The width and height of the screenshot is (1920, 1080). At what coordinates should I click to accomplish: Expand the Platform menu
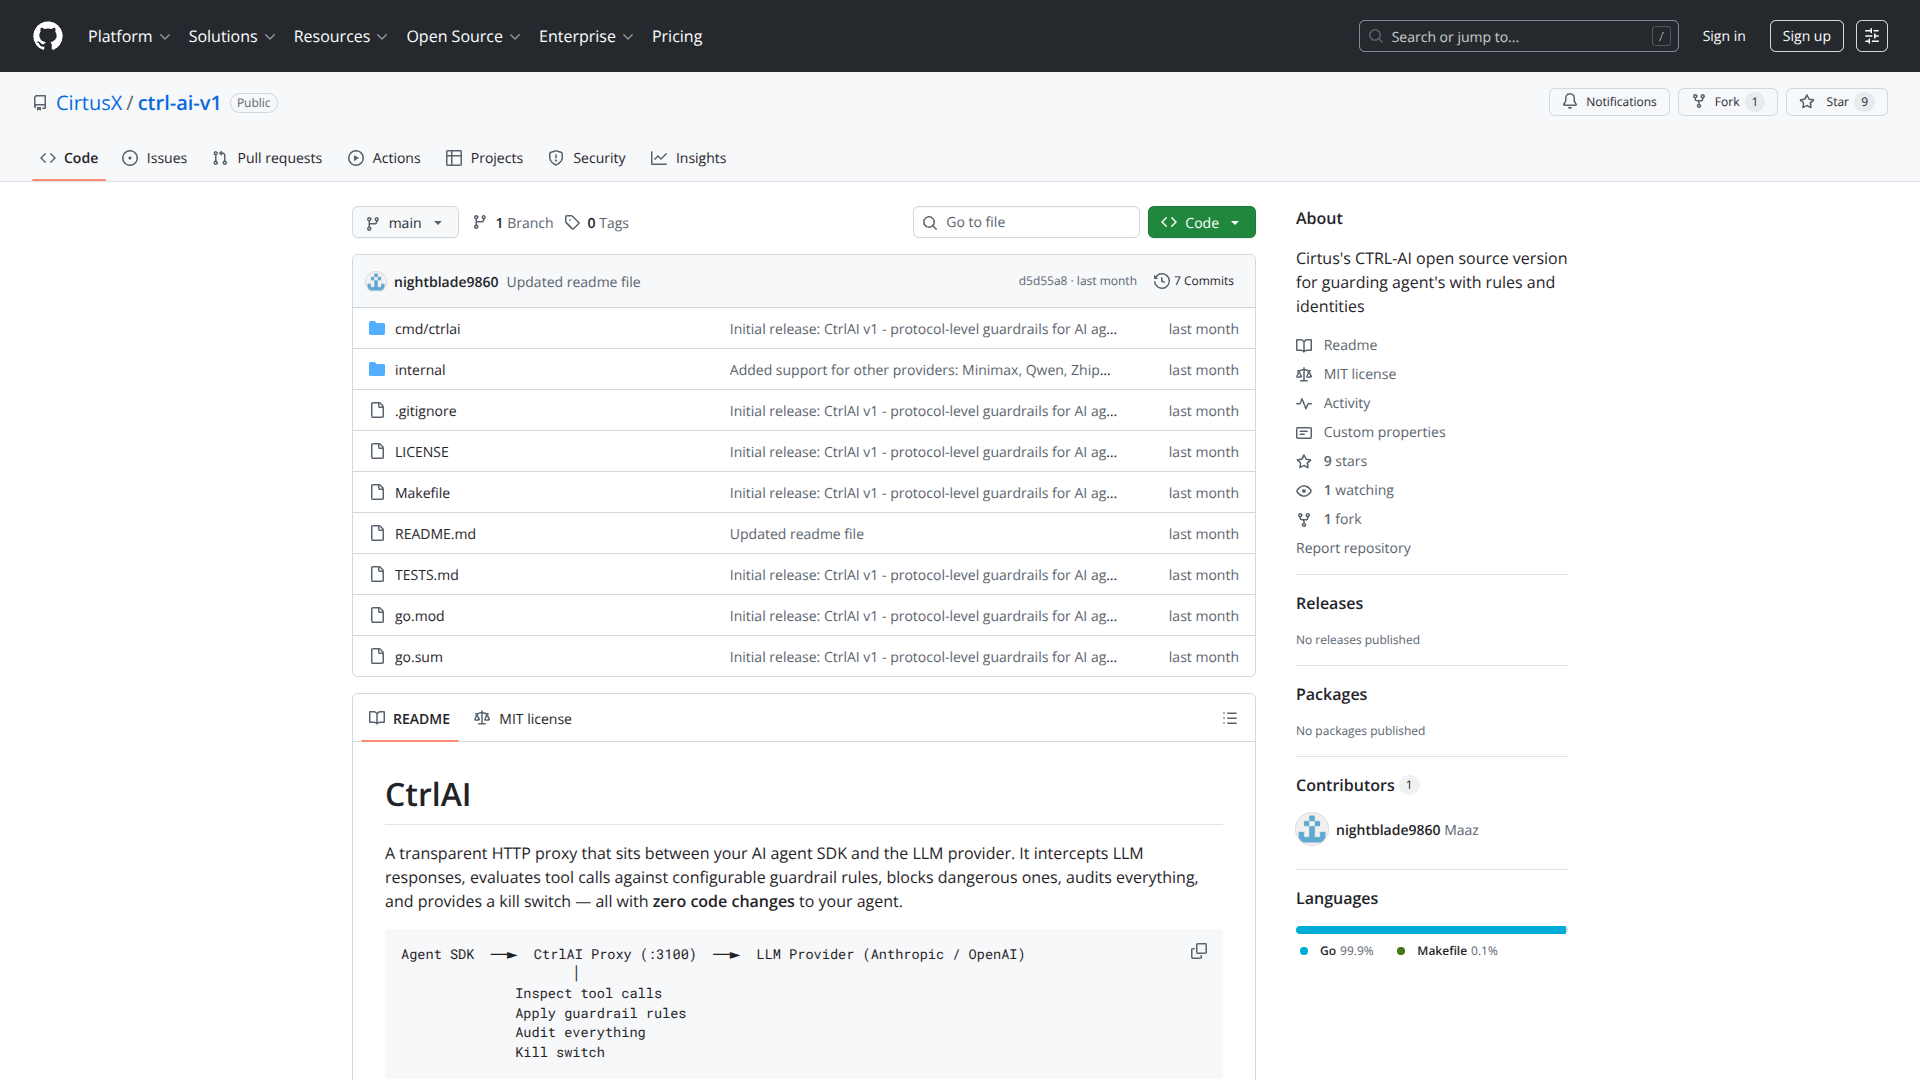129,36
